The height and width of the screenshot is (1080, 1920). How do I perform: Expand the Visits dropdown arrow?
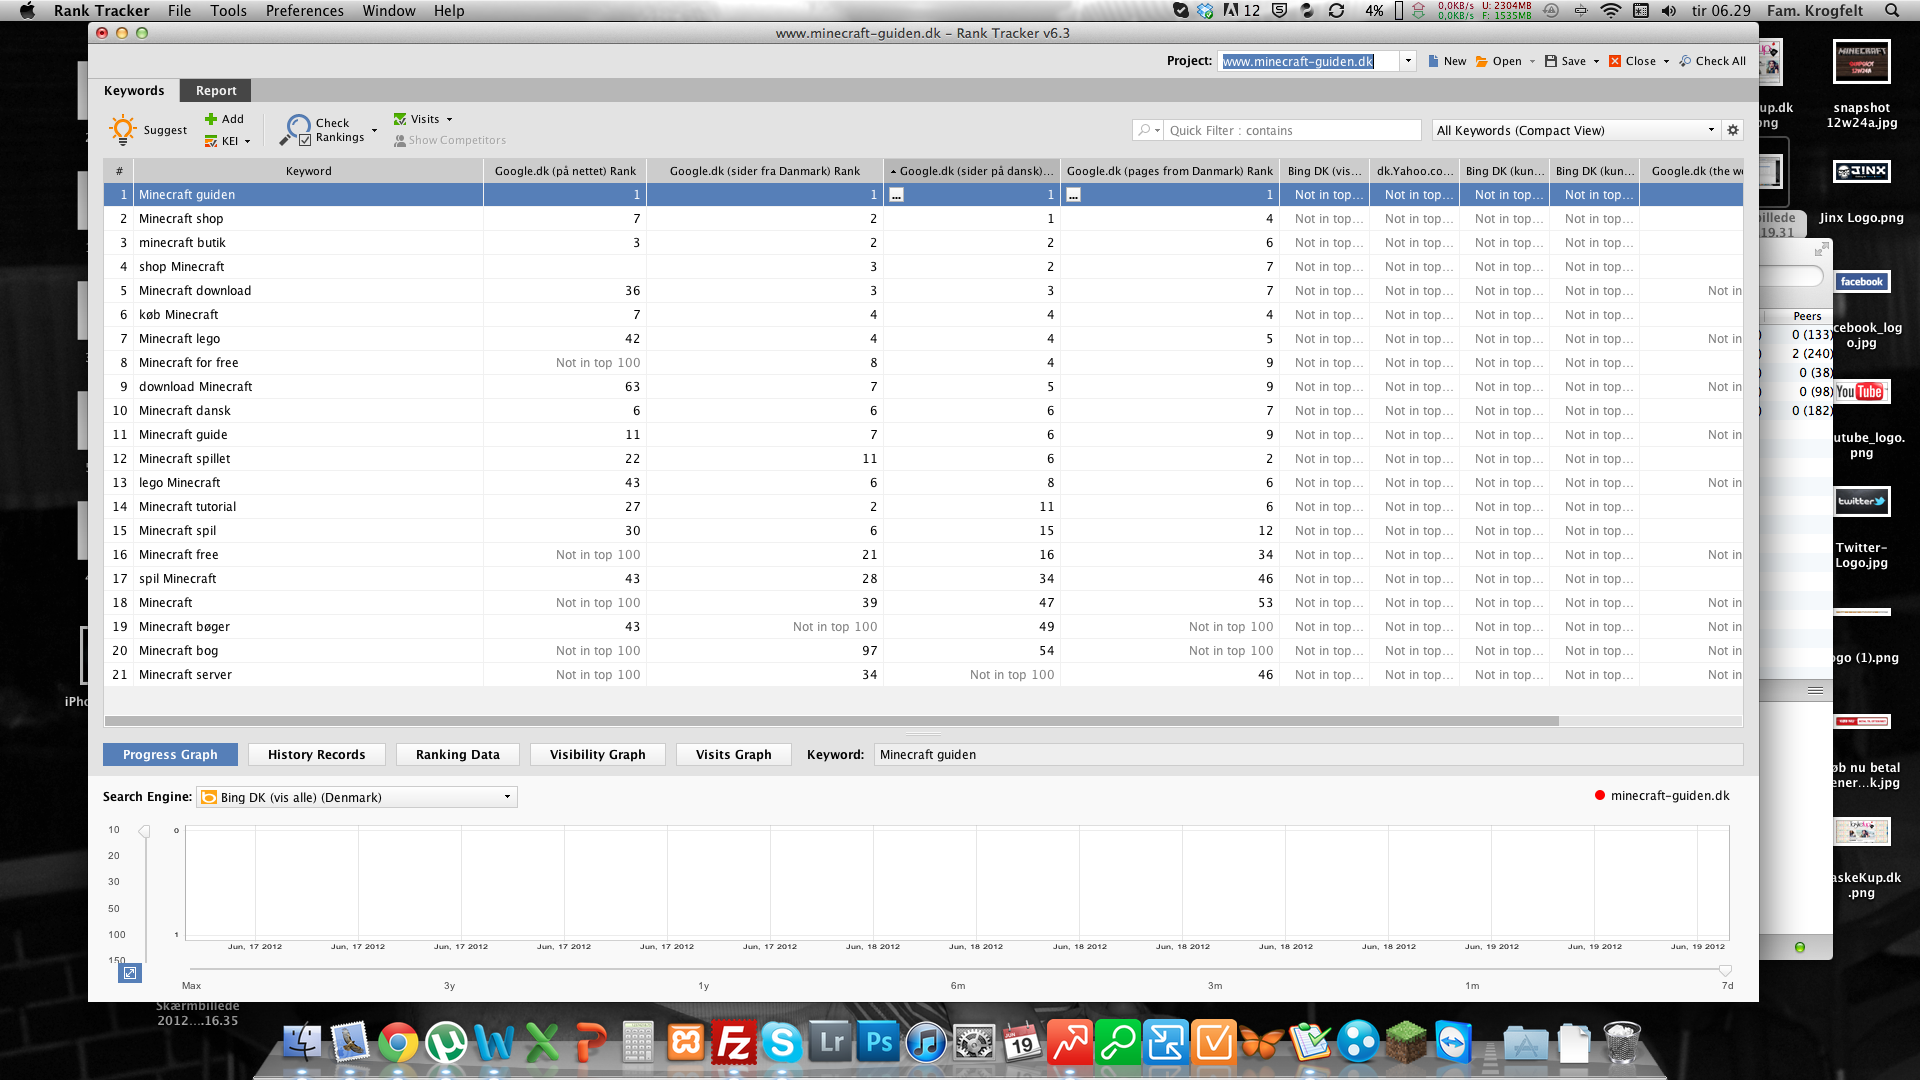coord(449,119)
